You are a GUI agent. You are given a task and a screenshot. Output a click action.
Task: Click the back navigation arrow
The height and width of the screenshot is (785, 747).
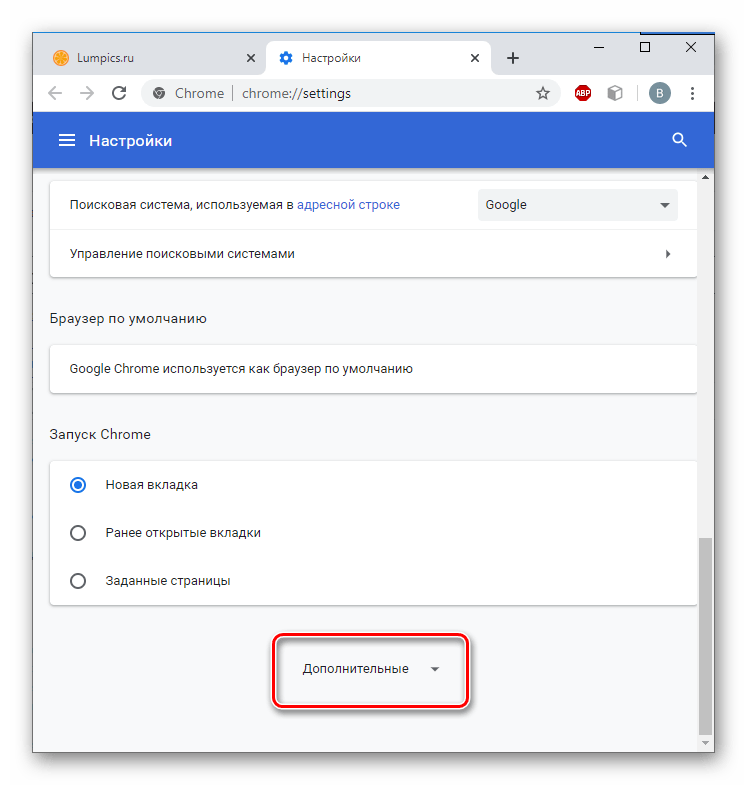(55, 93)
